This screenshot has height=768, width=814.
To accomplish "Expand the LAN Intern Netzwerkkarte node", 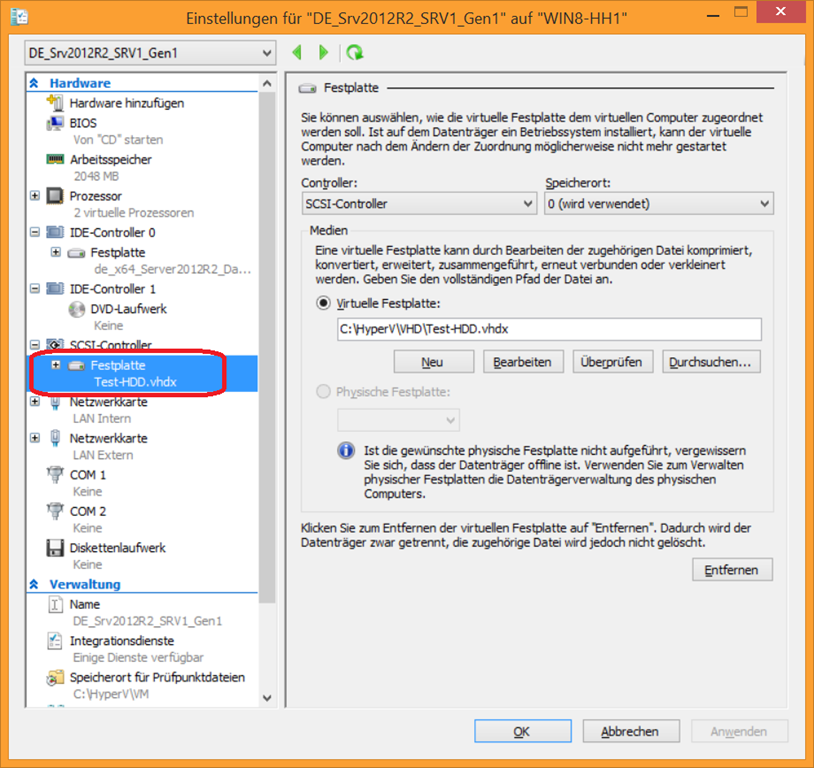I will point(35,401).
